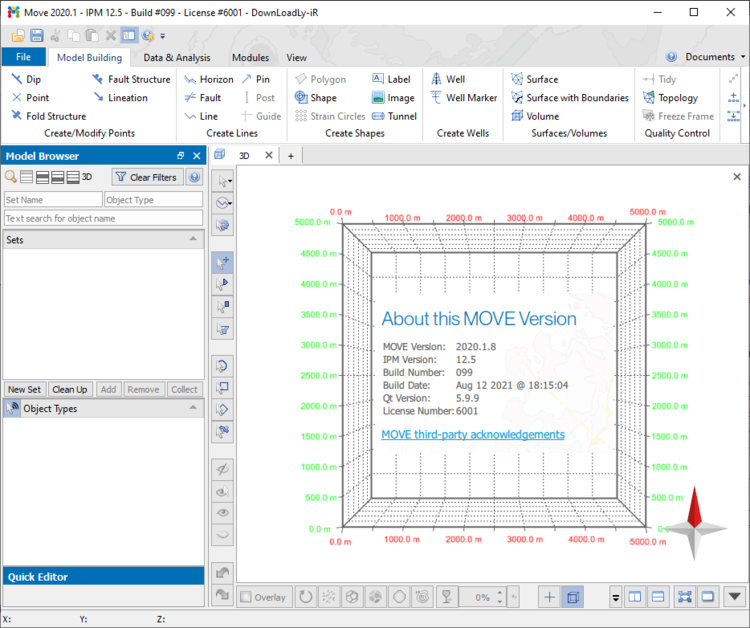Image resolution: width=750 pixels, height=628 pixels.
Task: Open MOVE third-party acknowledgements link
Action: pyautogui.click(x=473, y=435)
